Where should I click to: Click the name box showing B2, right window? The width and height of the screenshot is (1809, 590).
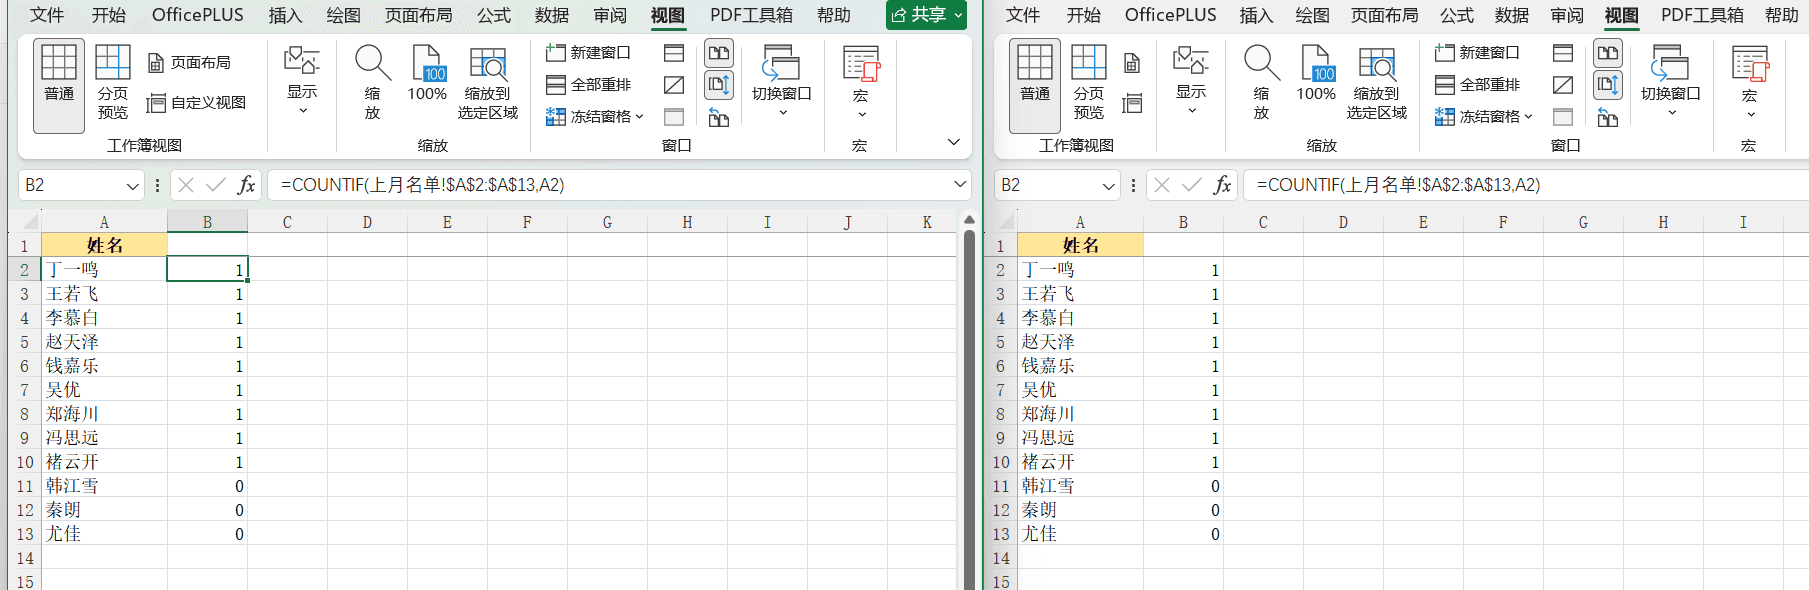tap(1047, 185)
